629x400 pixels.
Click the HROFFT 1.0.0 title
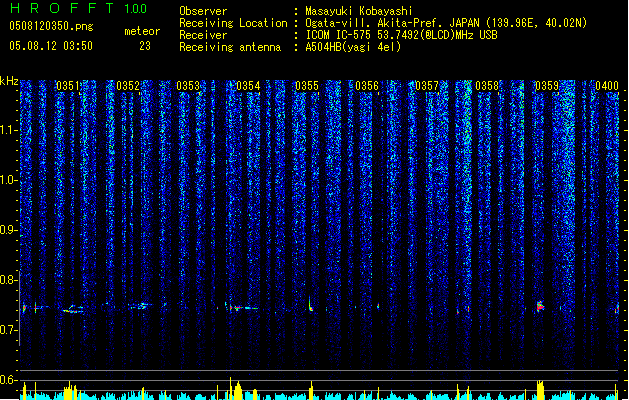click(79, 8)
